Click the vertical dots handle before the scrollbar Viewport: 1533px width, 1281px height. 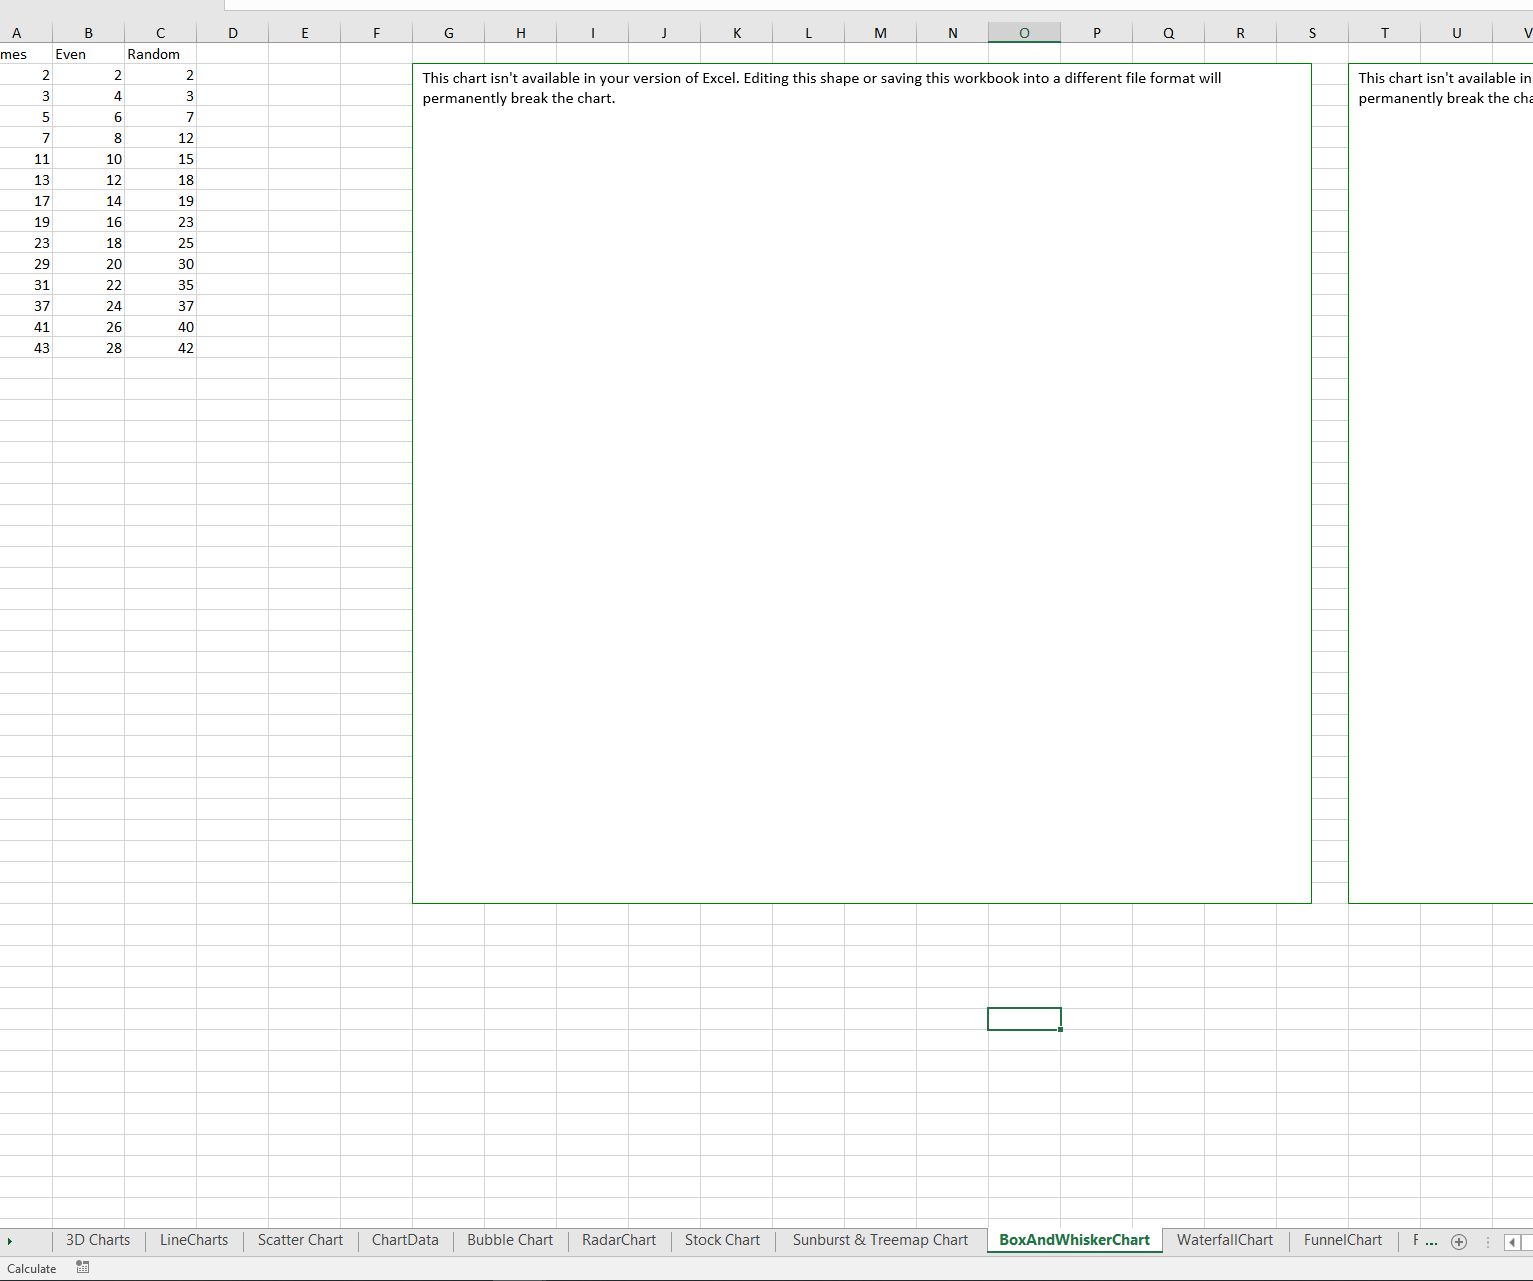[1489, 1241]
